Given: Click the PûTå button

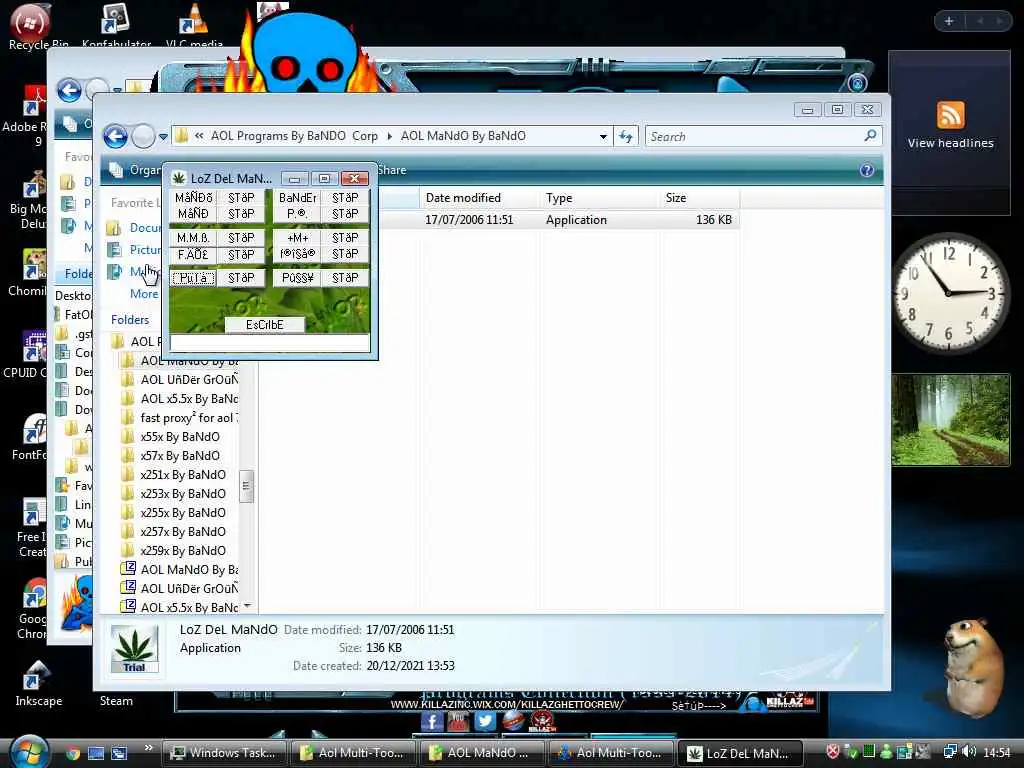Looking at the screenshot, I should pos(193,278).
